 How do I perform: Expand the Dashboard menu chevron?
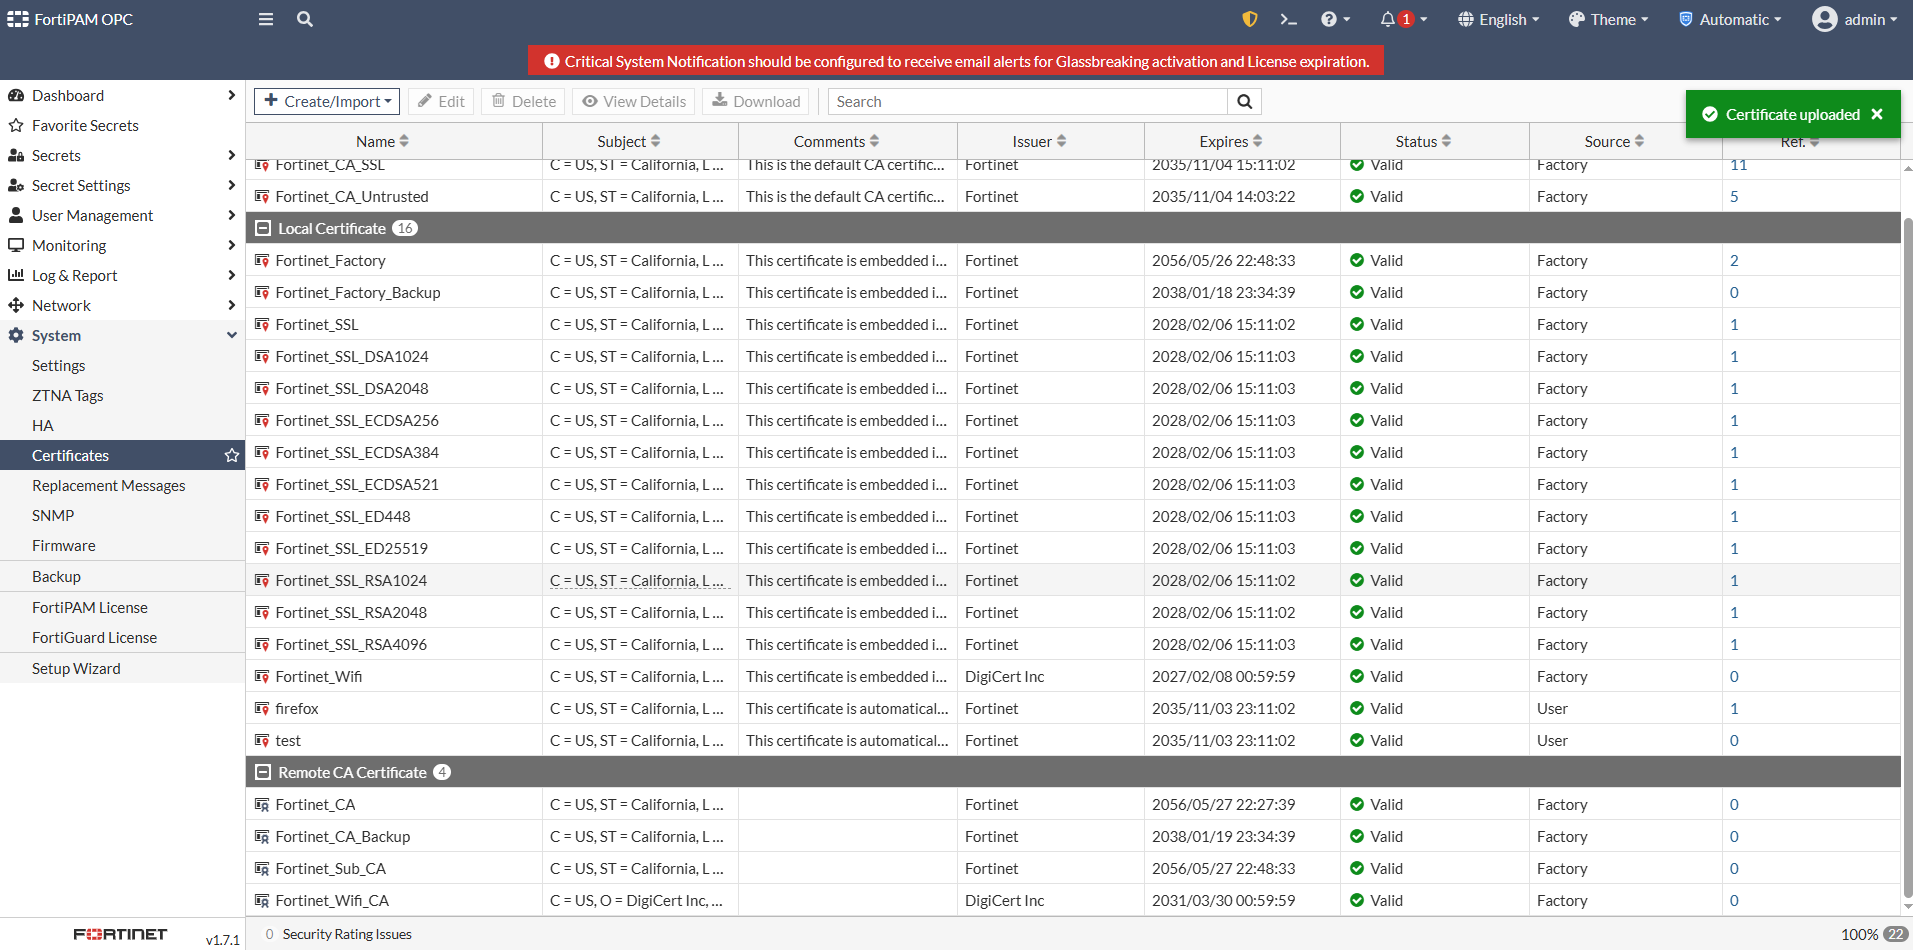pyautogui.click(x=231, y=95)
